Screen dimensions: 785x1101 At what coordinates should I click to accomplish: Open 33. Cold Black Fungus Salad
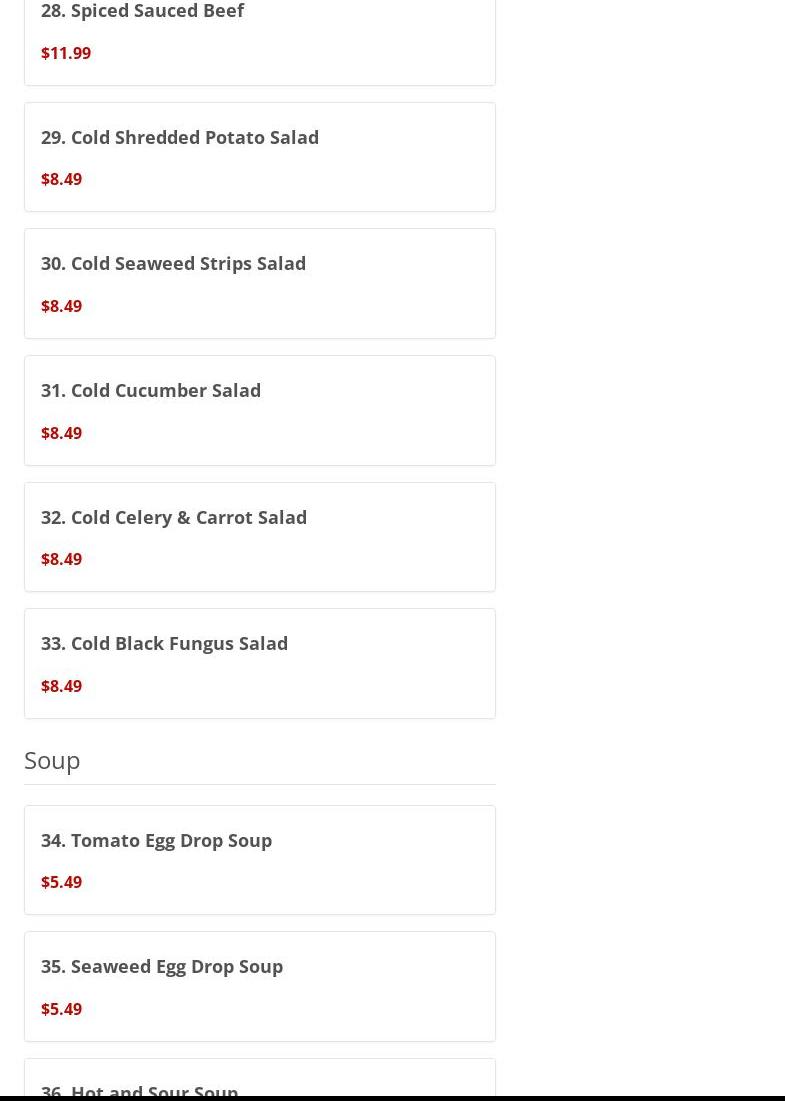tap(164, 643)
